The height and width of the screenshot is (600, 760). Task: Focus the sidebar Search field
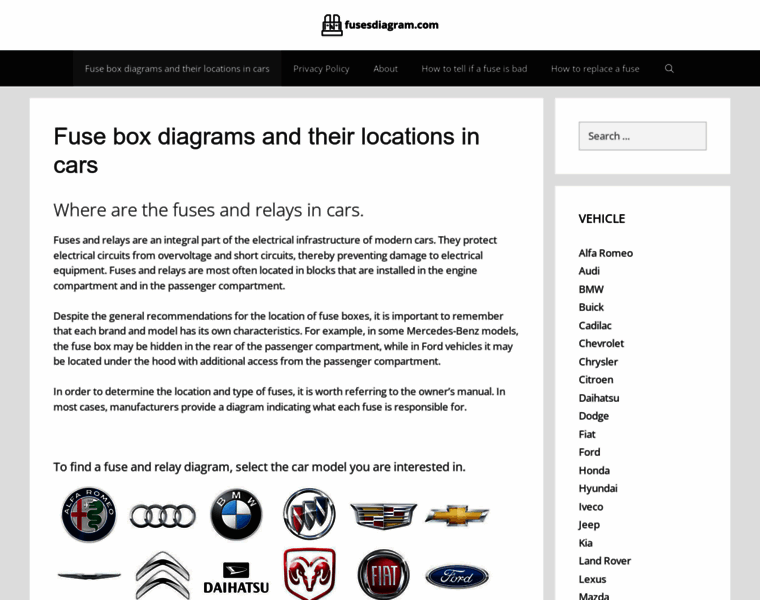point(642,136)
